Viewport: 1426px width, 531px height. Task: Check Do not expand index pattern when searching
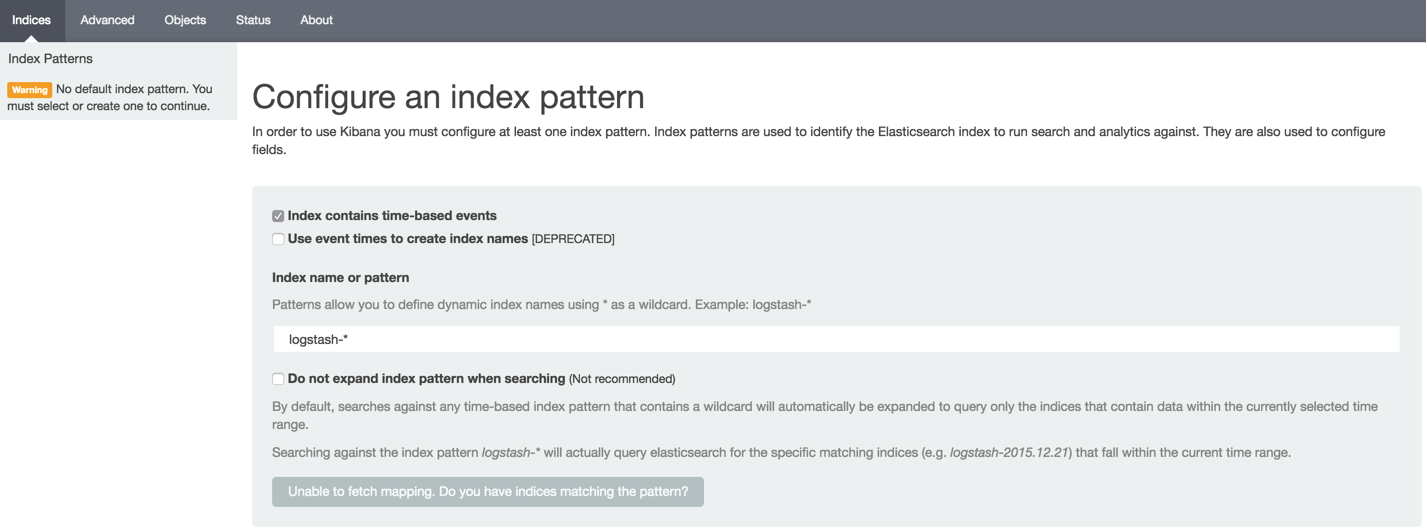coord(278,379)
